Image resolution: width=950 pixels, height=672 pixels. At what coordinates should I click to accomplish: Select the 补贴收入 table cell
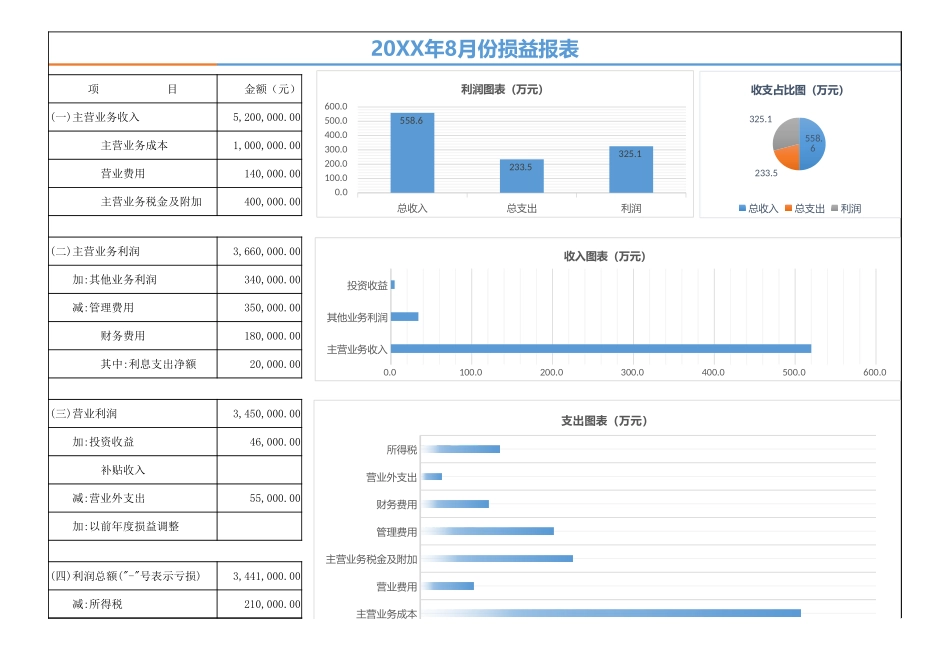[133, 470]
